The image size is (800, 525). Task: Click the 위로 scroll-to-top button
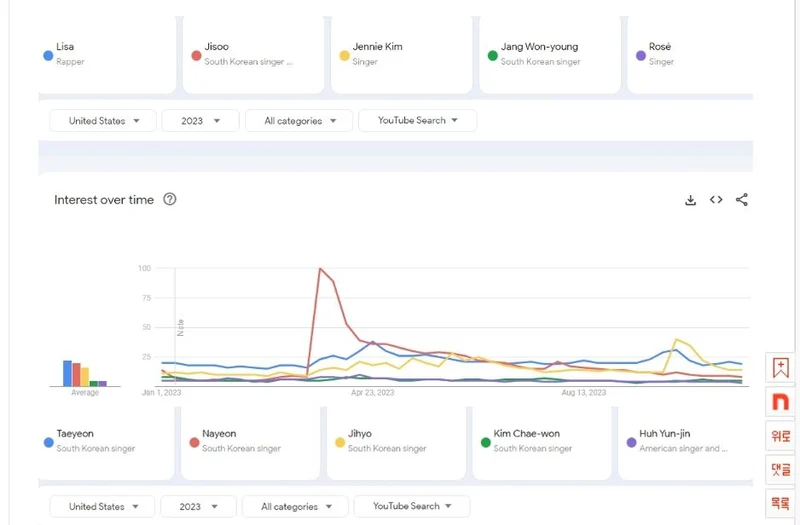780,436
